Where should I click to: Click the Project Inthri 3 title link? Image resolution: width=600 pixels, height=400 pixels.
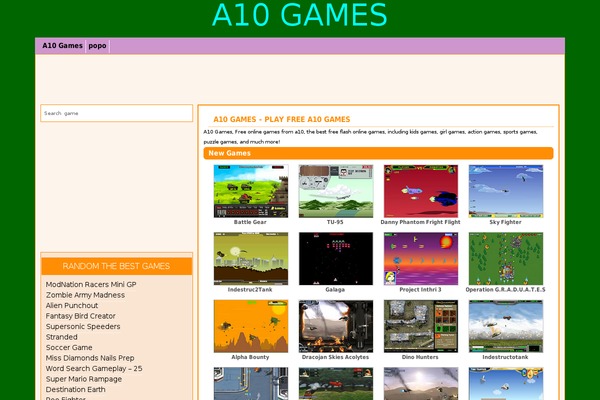pyautogui.click(x=421, y=290)
